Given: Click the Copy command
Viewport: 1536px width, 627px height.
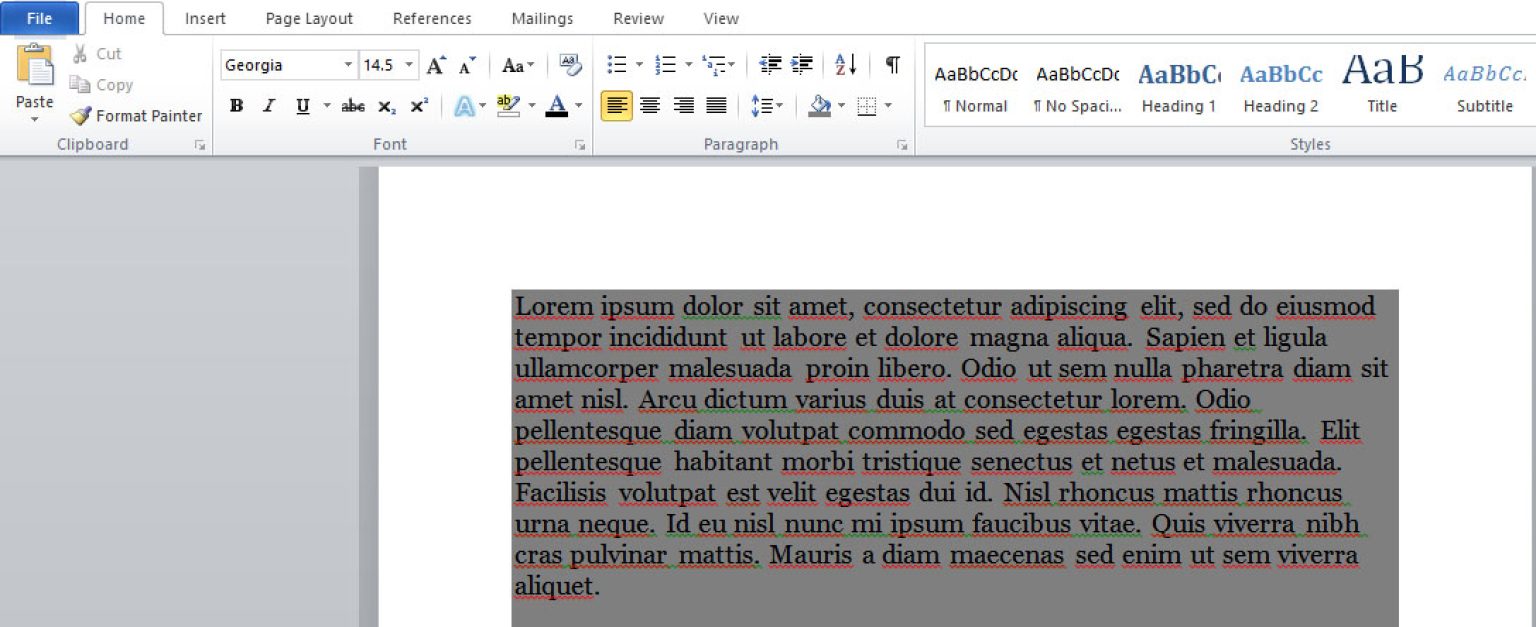Looking at the screenshot, I should click(110, 85).
